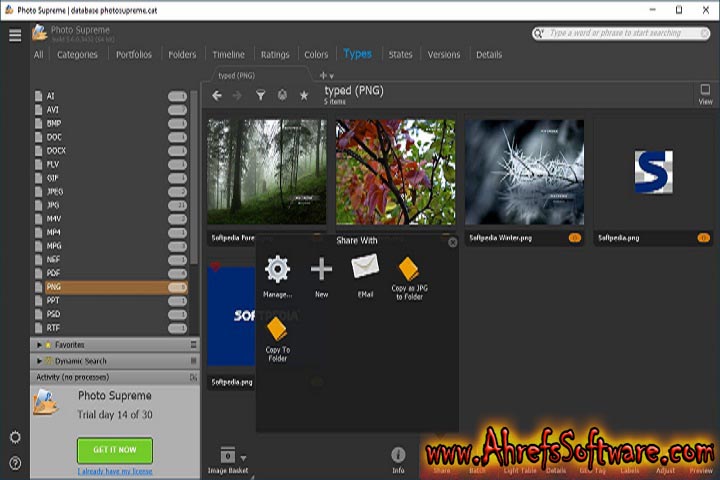Switch to the States tab

pyautogui.click(x=400, y=55)
